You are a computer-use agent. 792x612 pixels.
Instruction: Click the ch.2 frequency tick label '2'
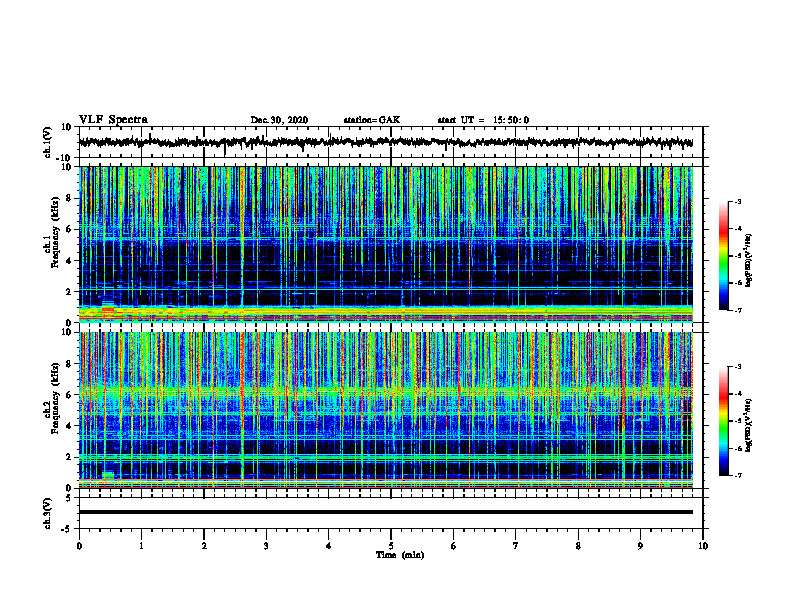tap(70, 457)
